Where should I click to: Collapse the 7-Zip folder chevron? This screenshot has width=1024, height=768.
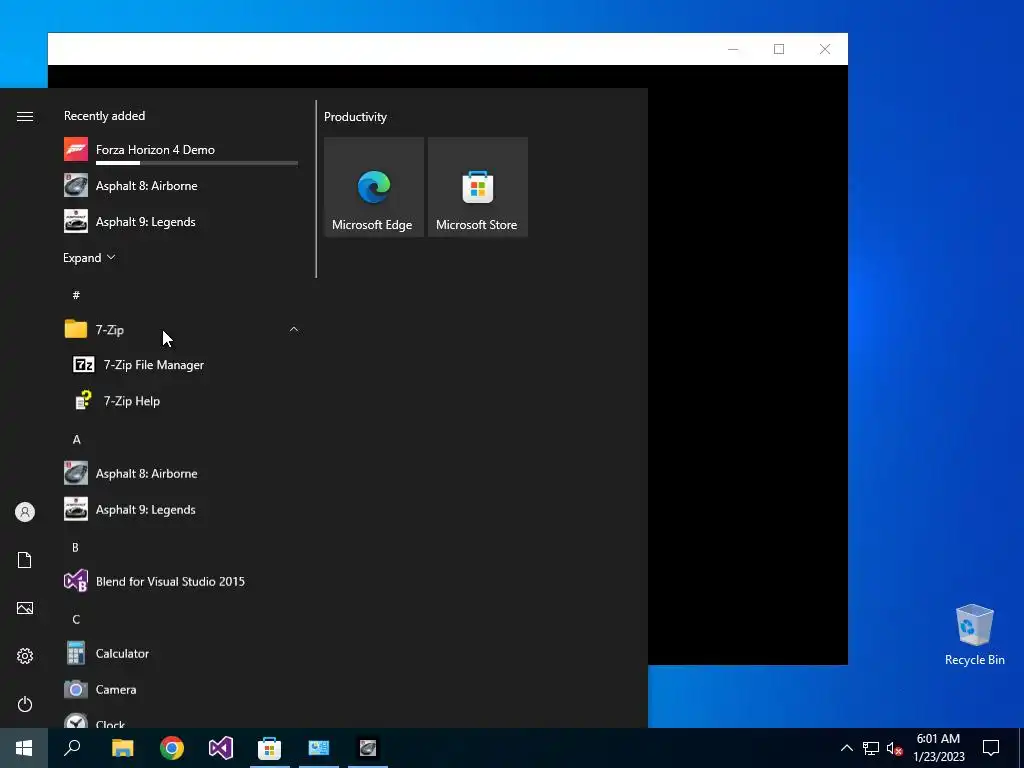pos(294,330)
